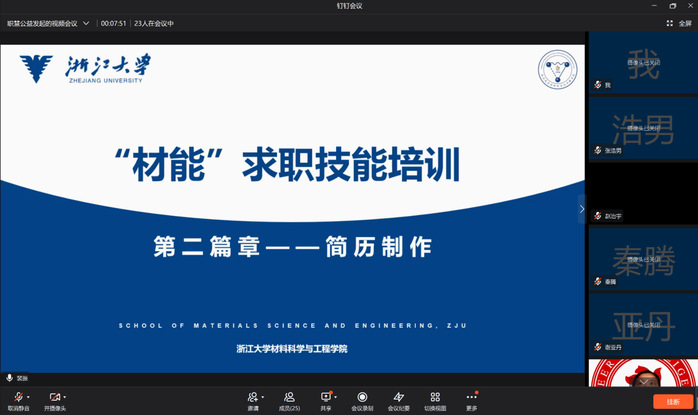The height and width of the screenshot is (415, 698).
Task: Click the switch view icon
Action: click(435, 397)
